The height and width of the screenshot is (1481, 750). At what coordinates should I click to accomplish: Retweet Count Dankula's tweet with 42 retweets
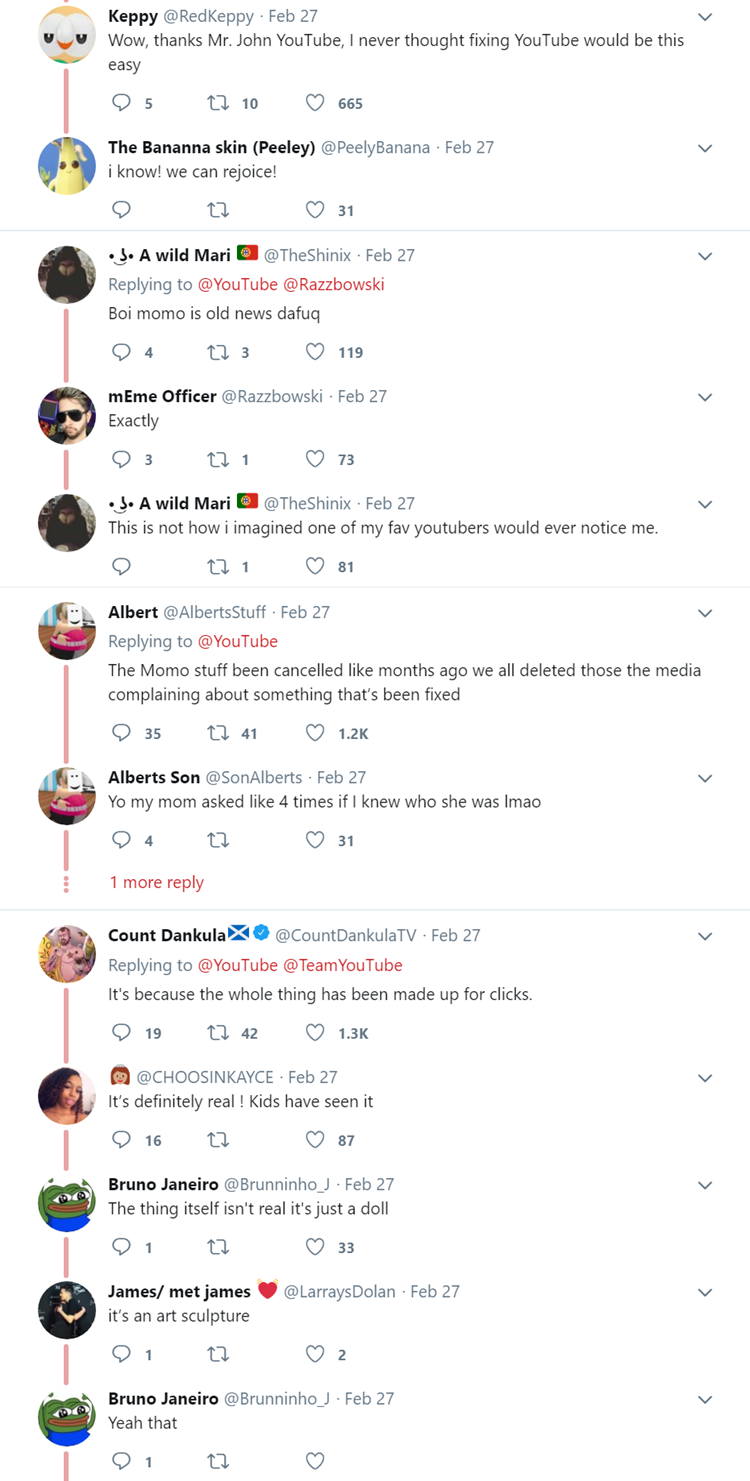point(217,1033)
